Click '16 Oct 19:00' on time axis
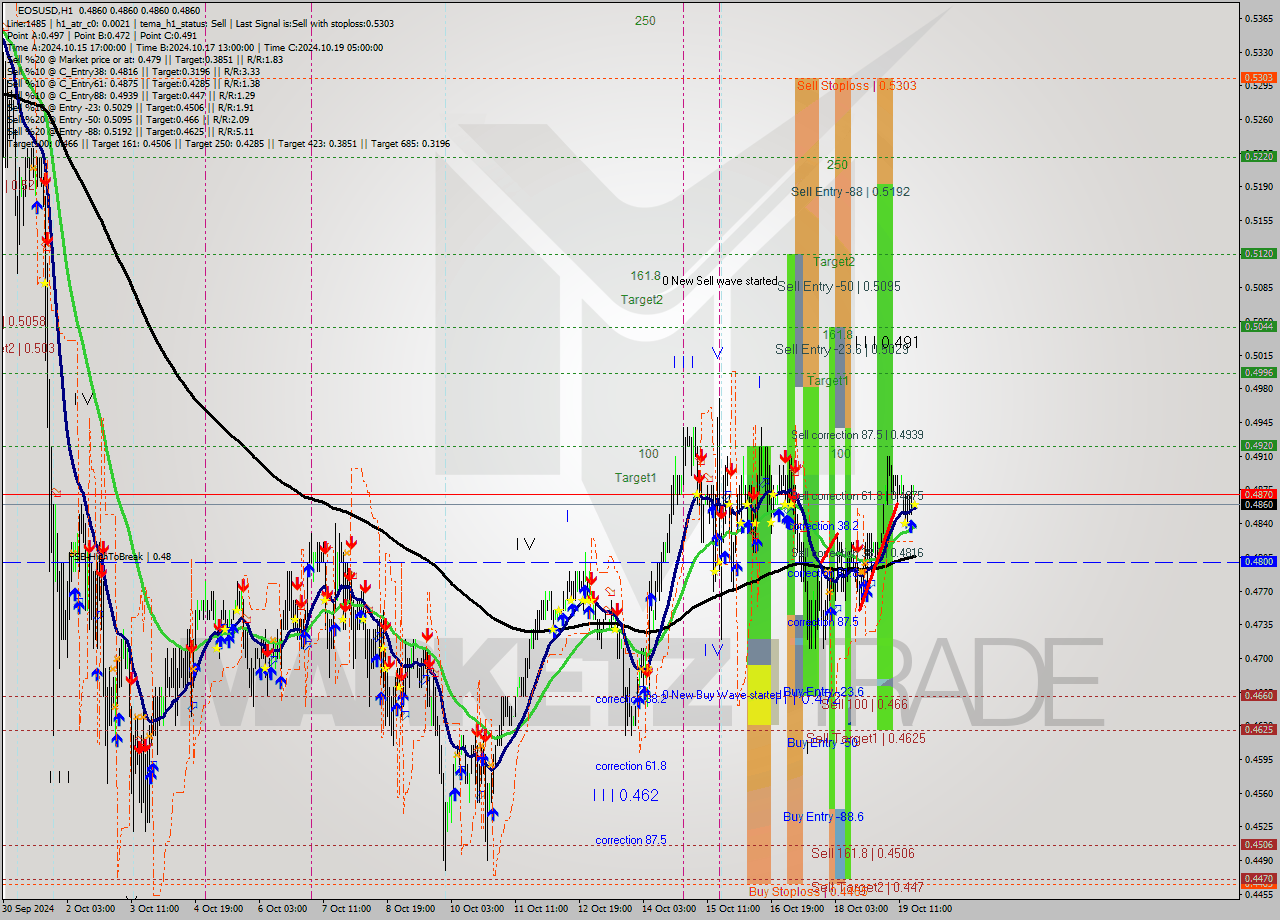This screenshot has height=920, width=1280. (x=797, y=909)
